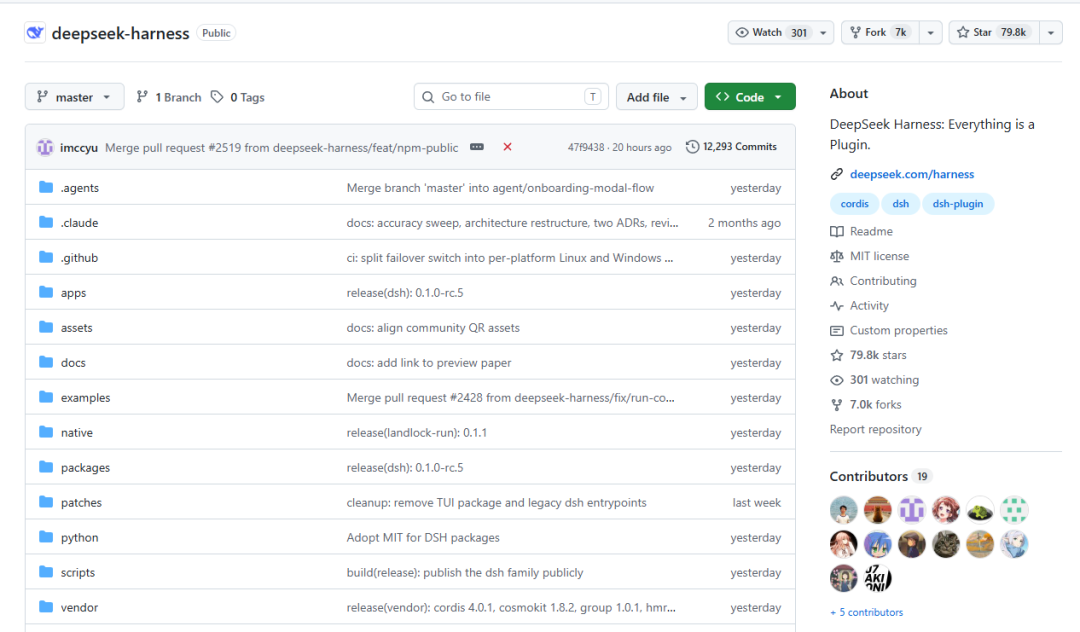Image resolution: width=1080 pixels, height=632 pixels.
Task: Click the link chain icon beside deepseek.com/harness
Action: pos(836,174)
